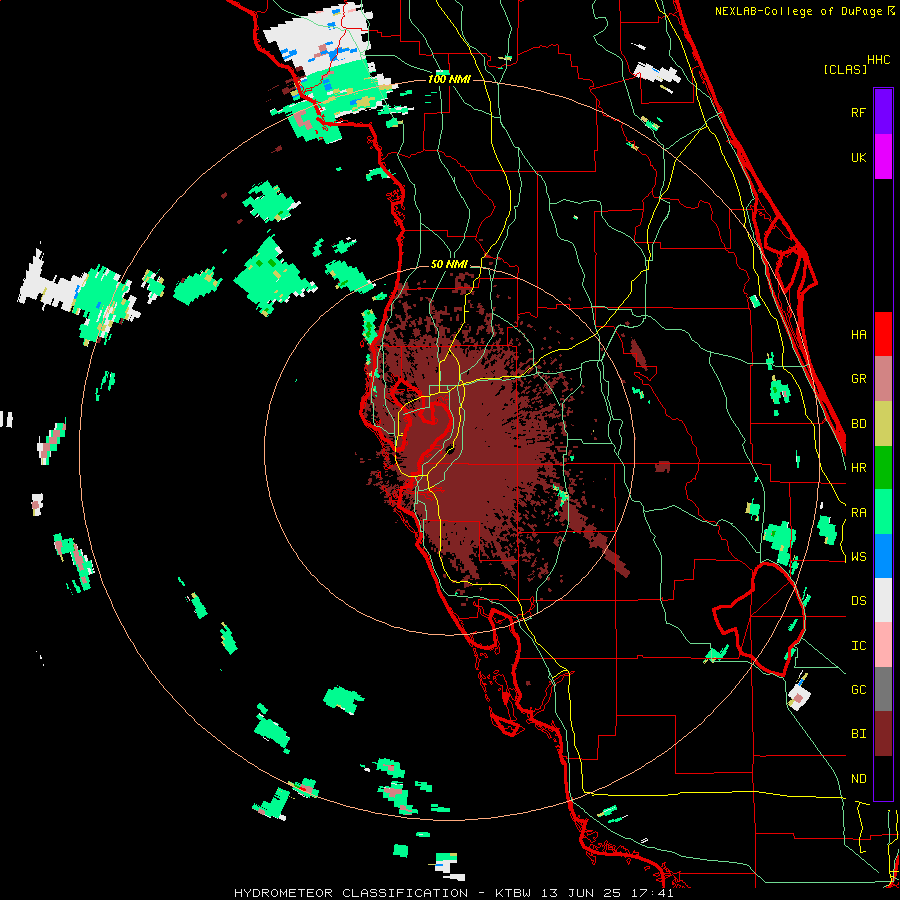Screen dimensions: 900x900
Task: Click the RF purple legend swatch
Action: [883, 112]
